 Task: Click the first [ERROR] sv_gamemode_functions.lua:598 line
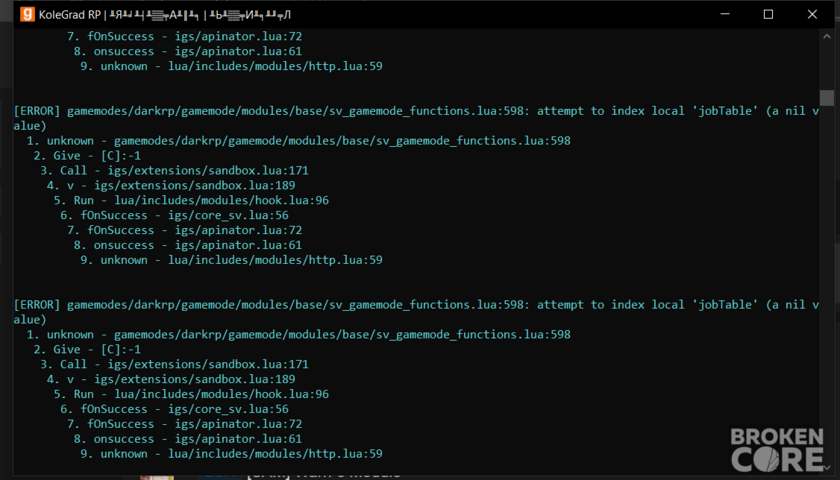coord(416,118)
